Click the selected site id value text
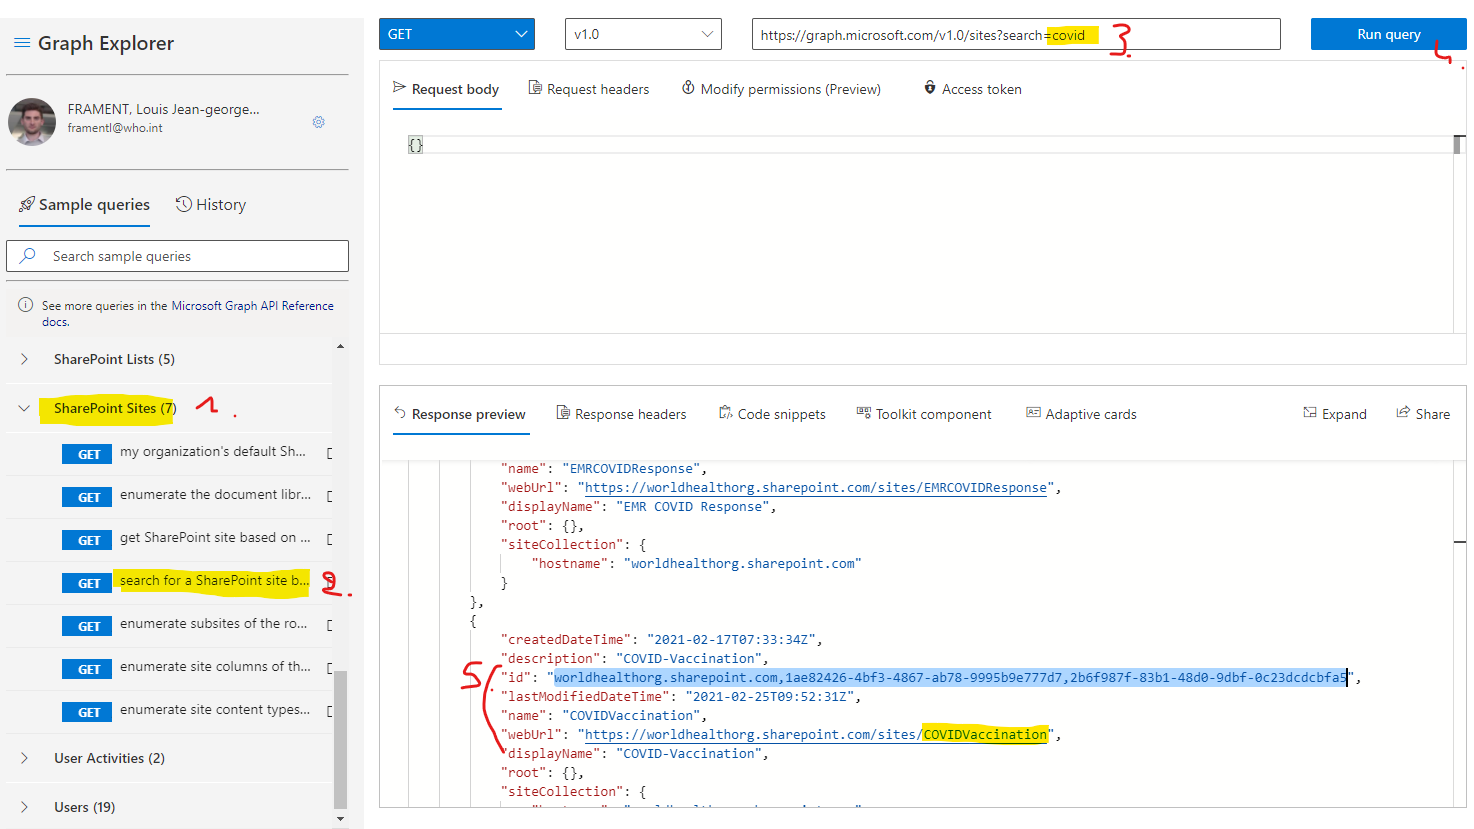The height and width of the screenshot is (829, 1474). click(950, 678)
